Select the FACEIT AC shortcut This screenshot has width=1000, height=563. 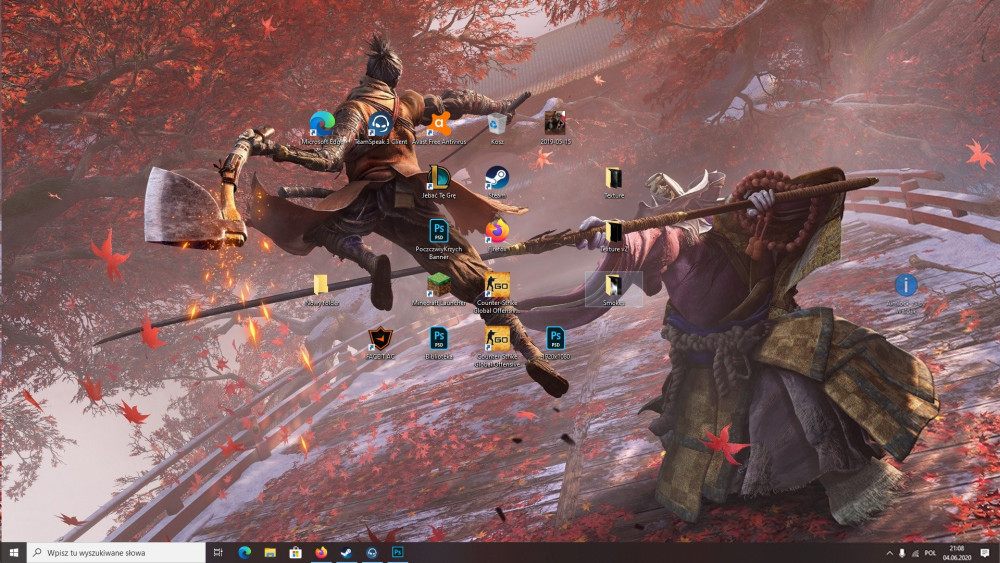[x=381, y=343]
